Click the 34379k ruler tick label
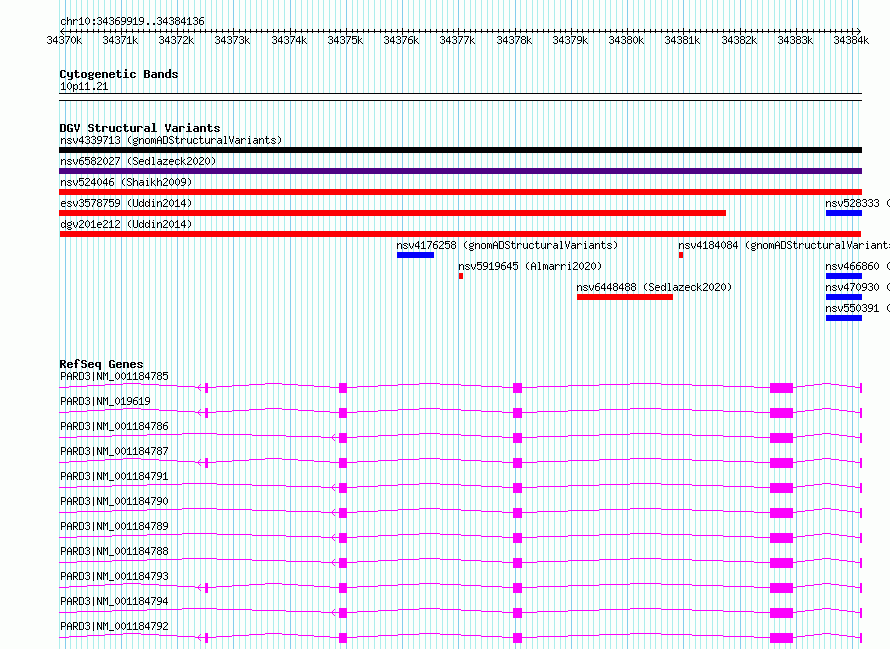Image resolution: width=890 pixels, height=649 pixels. (x=570, y=40)
